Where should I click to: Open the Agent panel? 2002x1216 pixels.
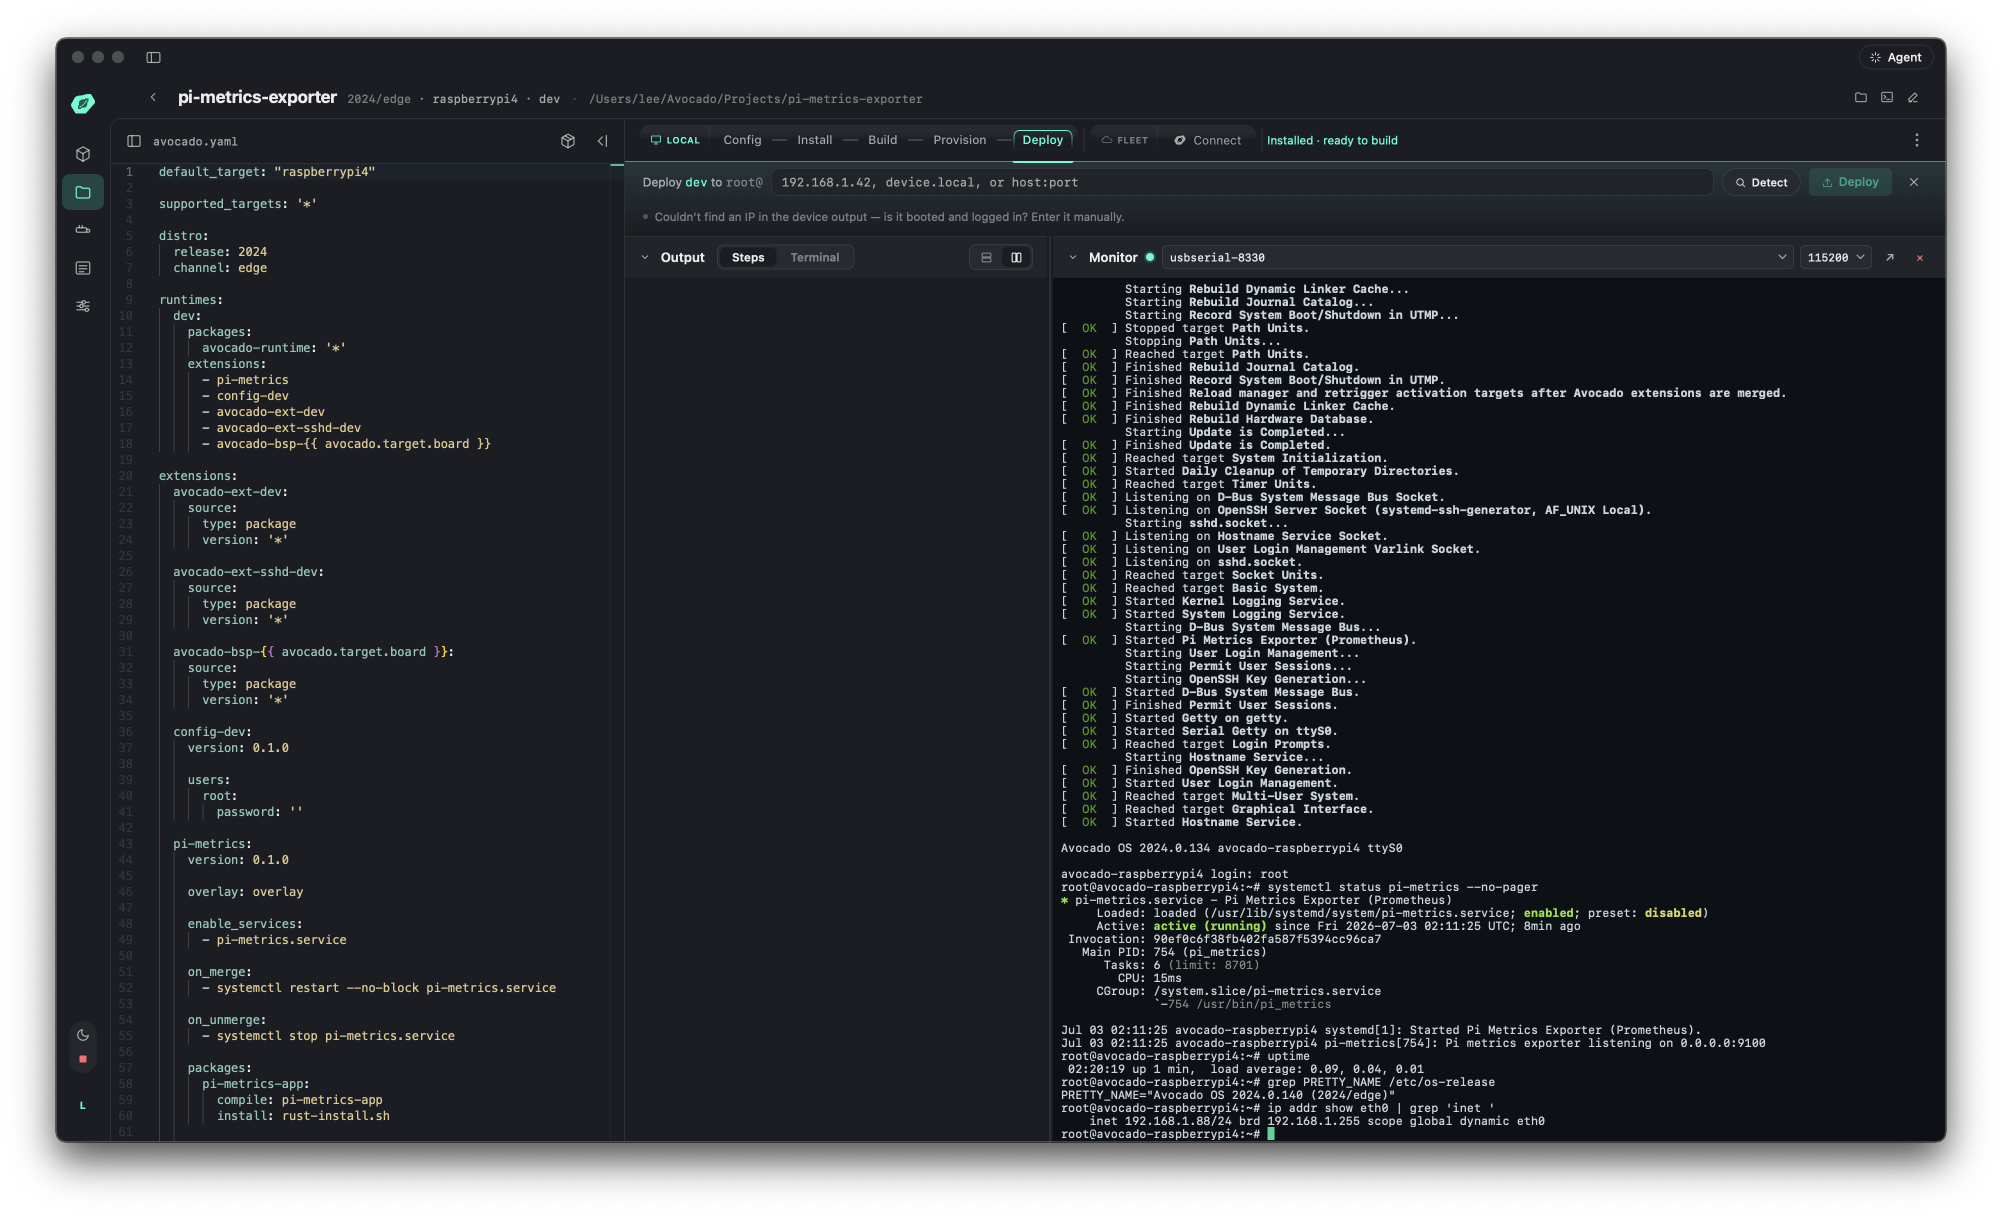click(1896, 57)
